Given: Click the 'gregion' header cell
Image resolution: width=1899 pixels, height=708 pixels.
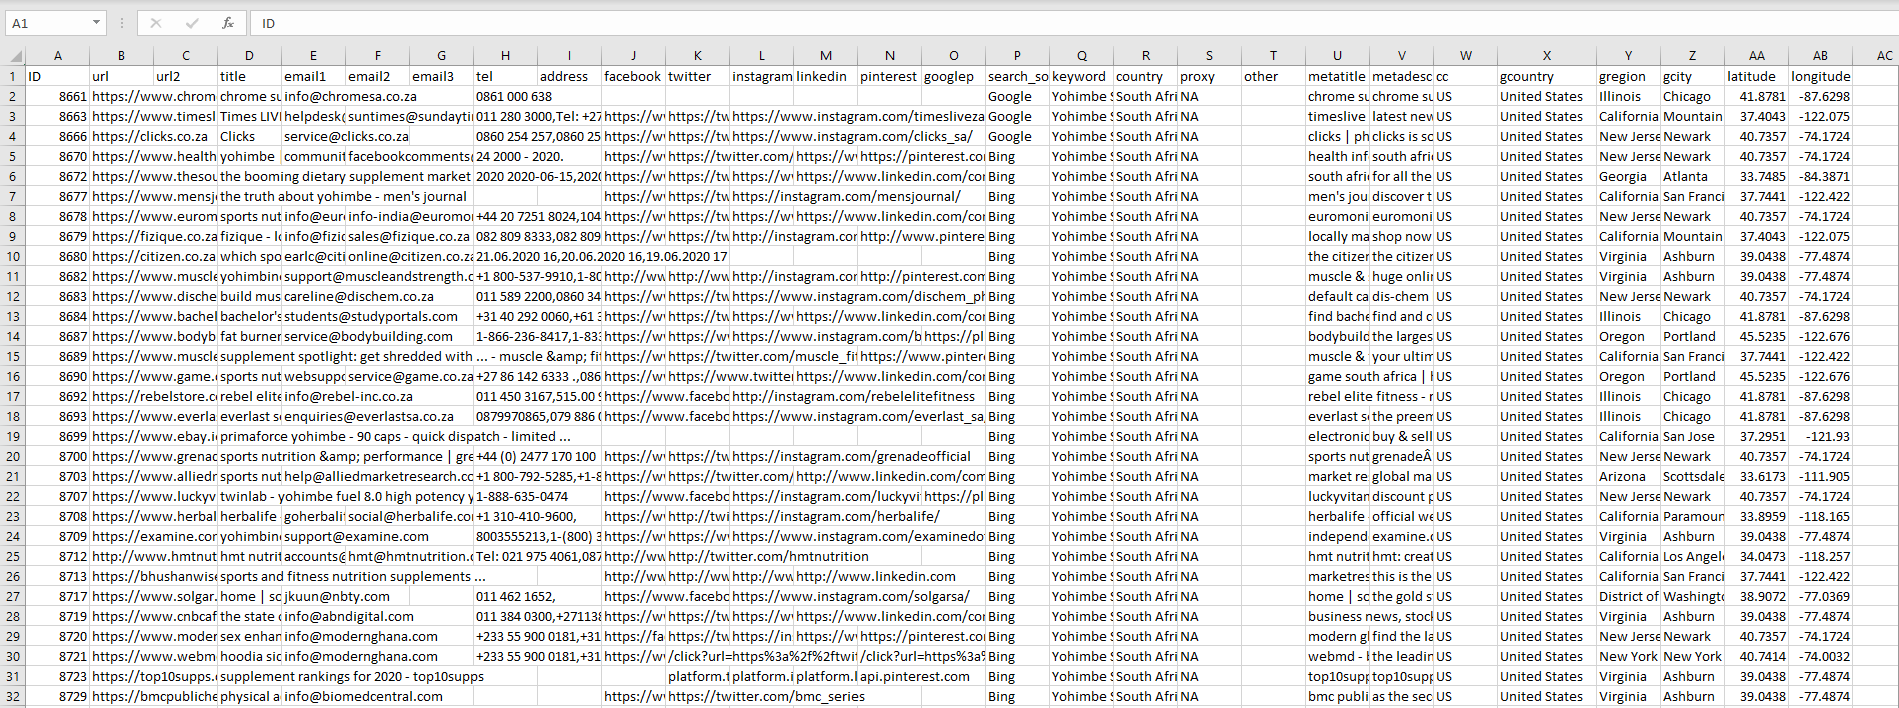Looking at the screenshot, I should (x=1629, y=76).
